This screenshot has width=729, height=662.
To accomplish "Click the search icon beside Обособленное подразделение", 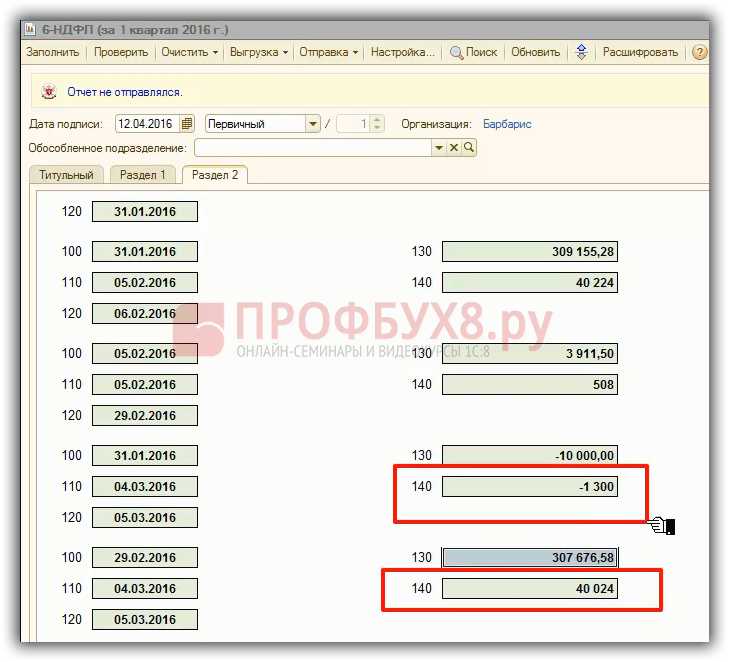I will [x=469, y=148].
